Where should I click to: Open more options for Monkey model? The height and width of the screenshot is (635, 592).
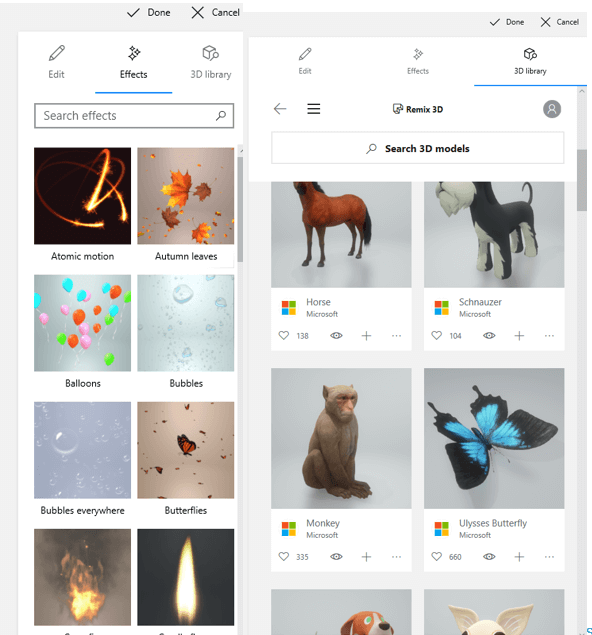[396, 557]
